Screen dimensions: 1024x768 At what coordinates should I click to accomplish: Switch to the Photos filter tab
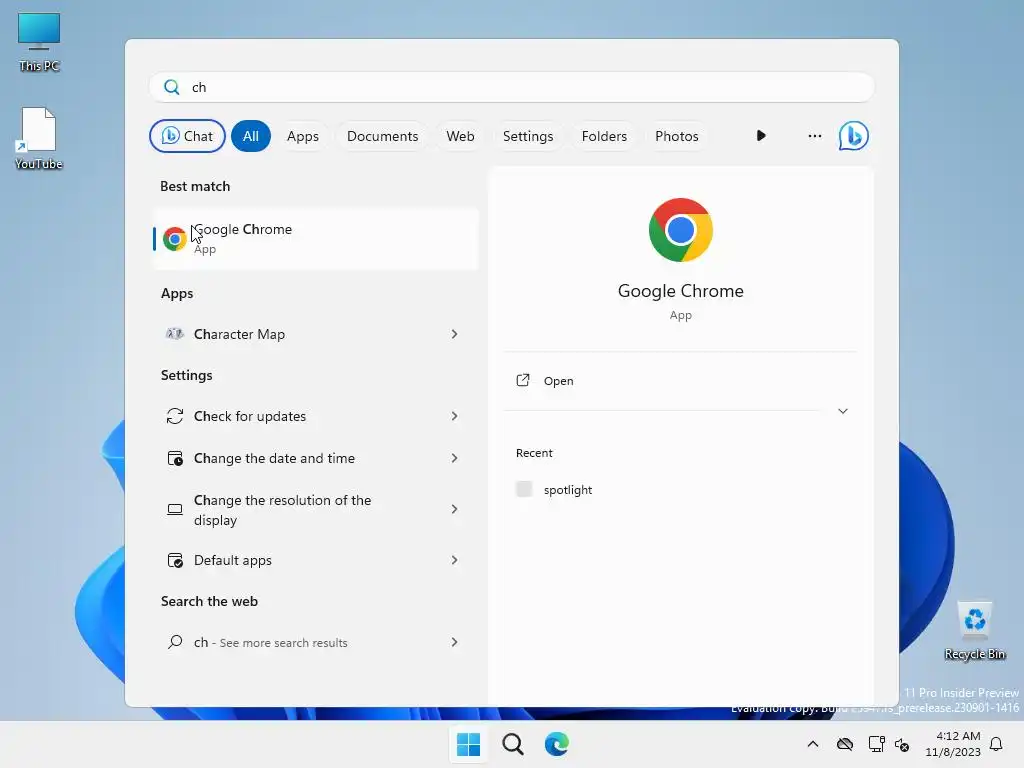click(x=677, y=136)
